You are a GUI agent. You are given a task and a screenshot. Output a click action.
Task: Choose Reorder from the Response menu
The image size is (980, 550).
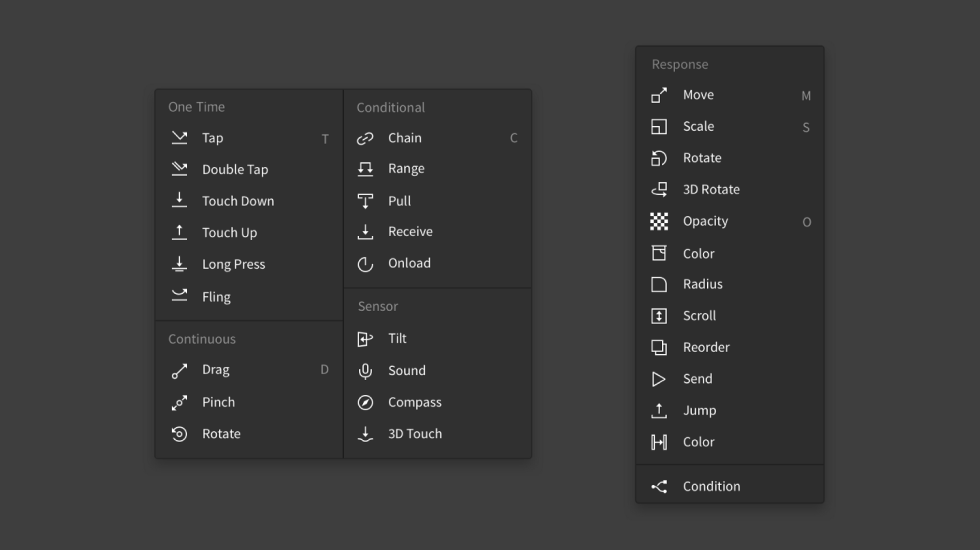pos(729,347)
